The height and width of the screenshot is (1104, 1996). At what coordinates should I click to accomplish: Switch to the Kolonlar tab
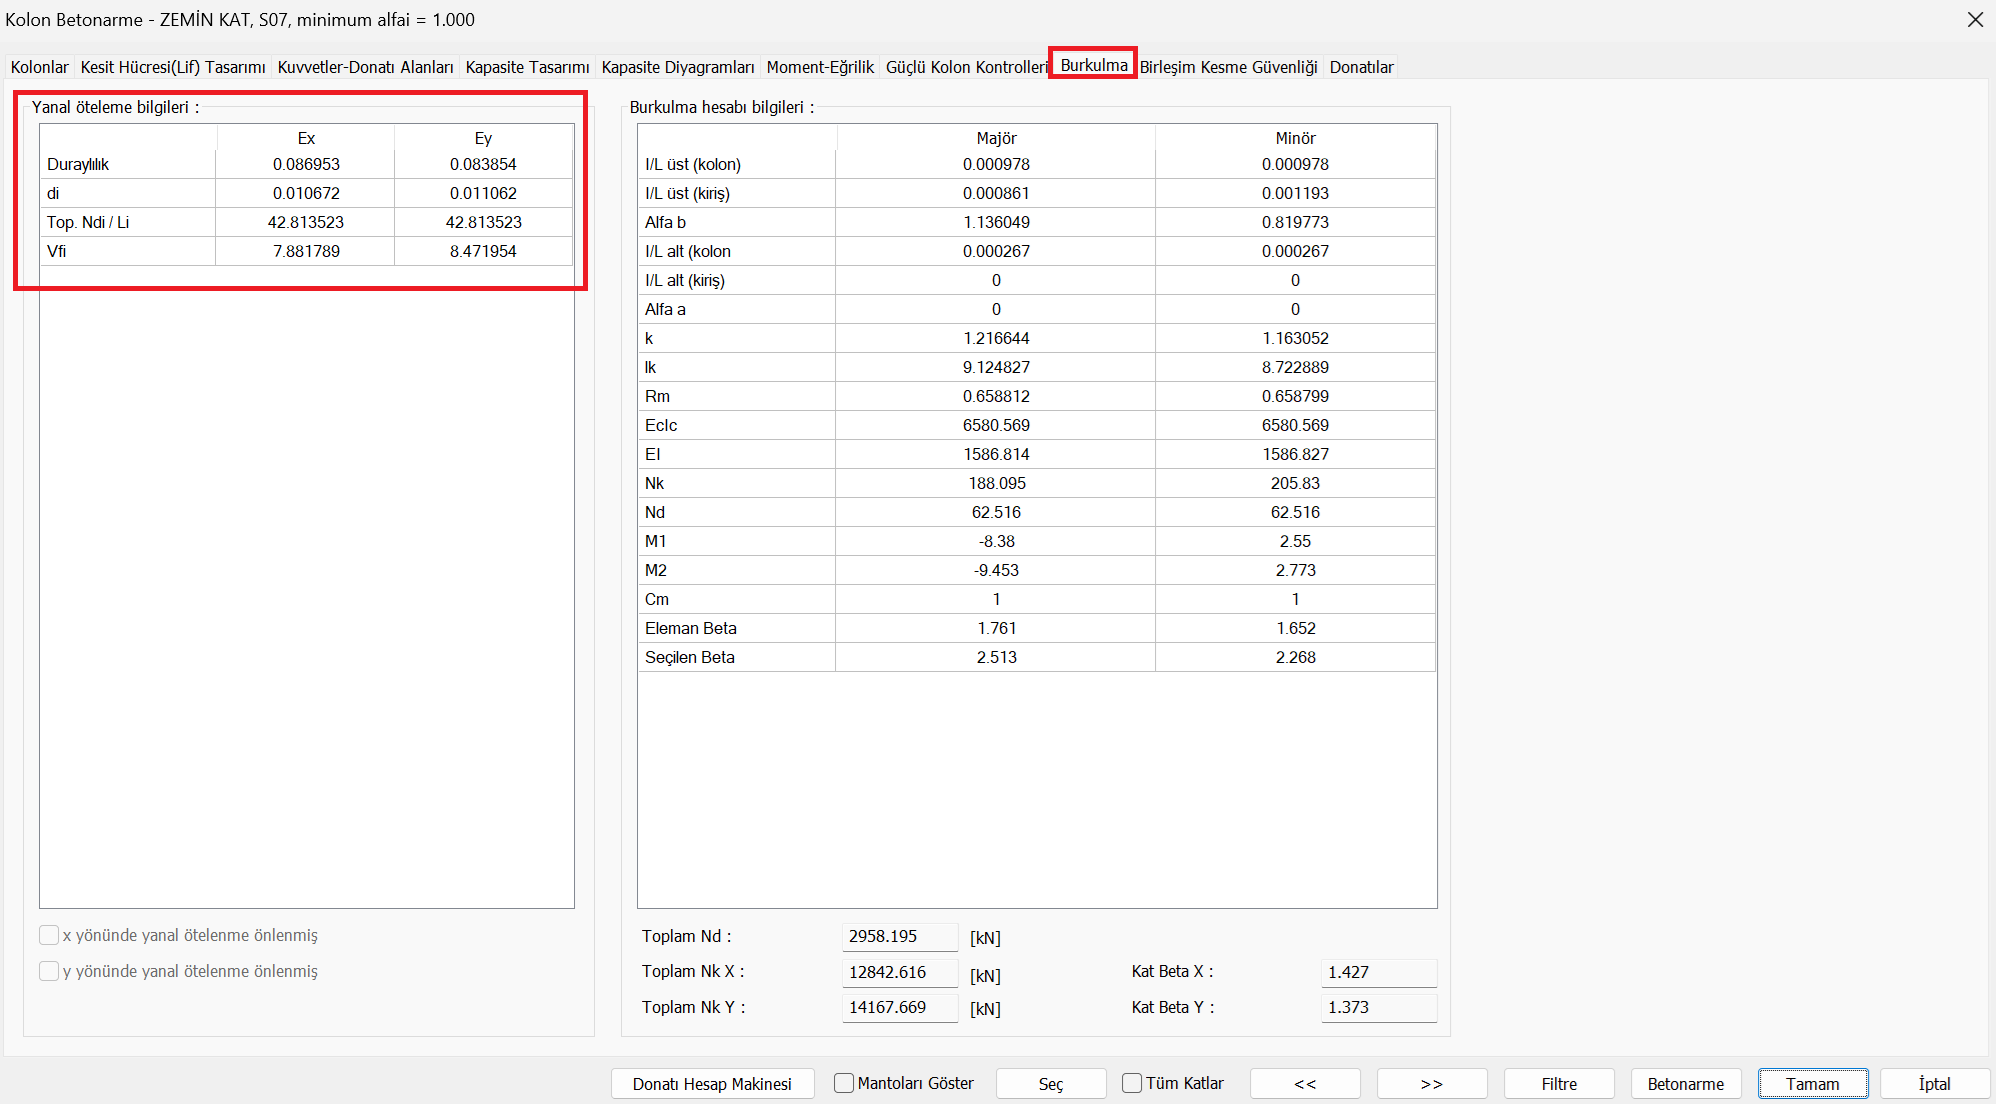coord(40,67)
